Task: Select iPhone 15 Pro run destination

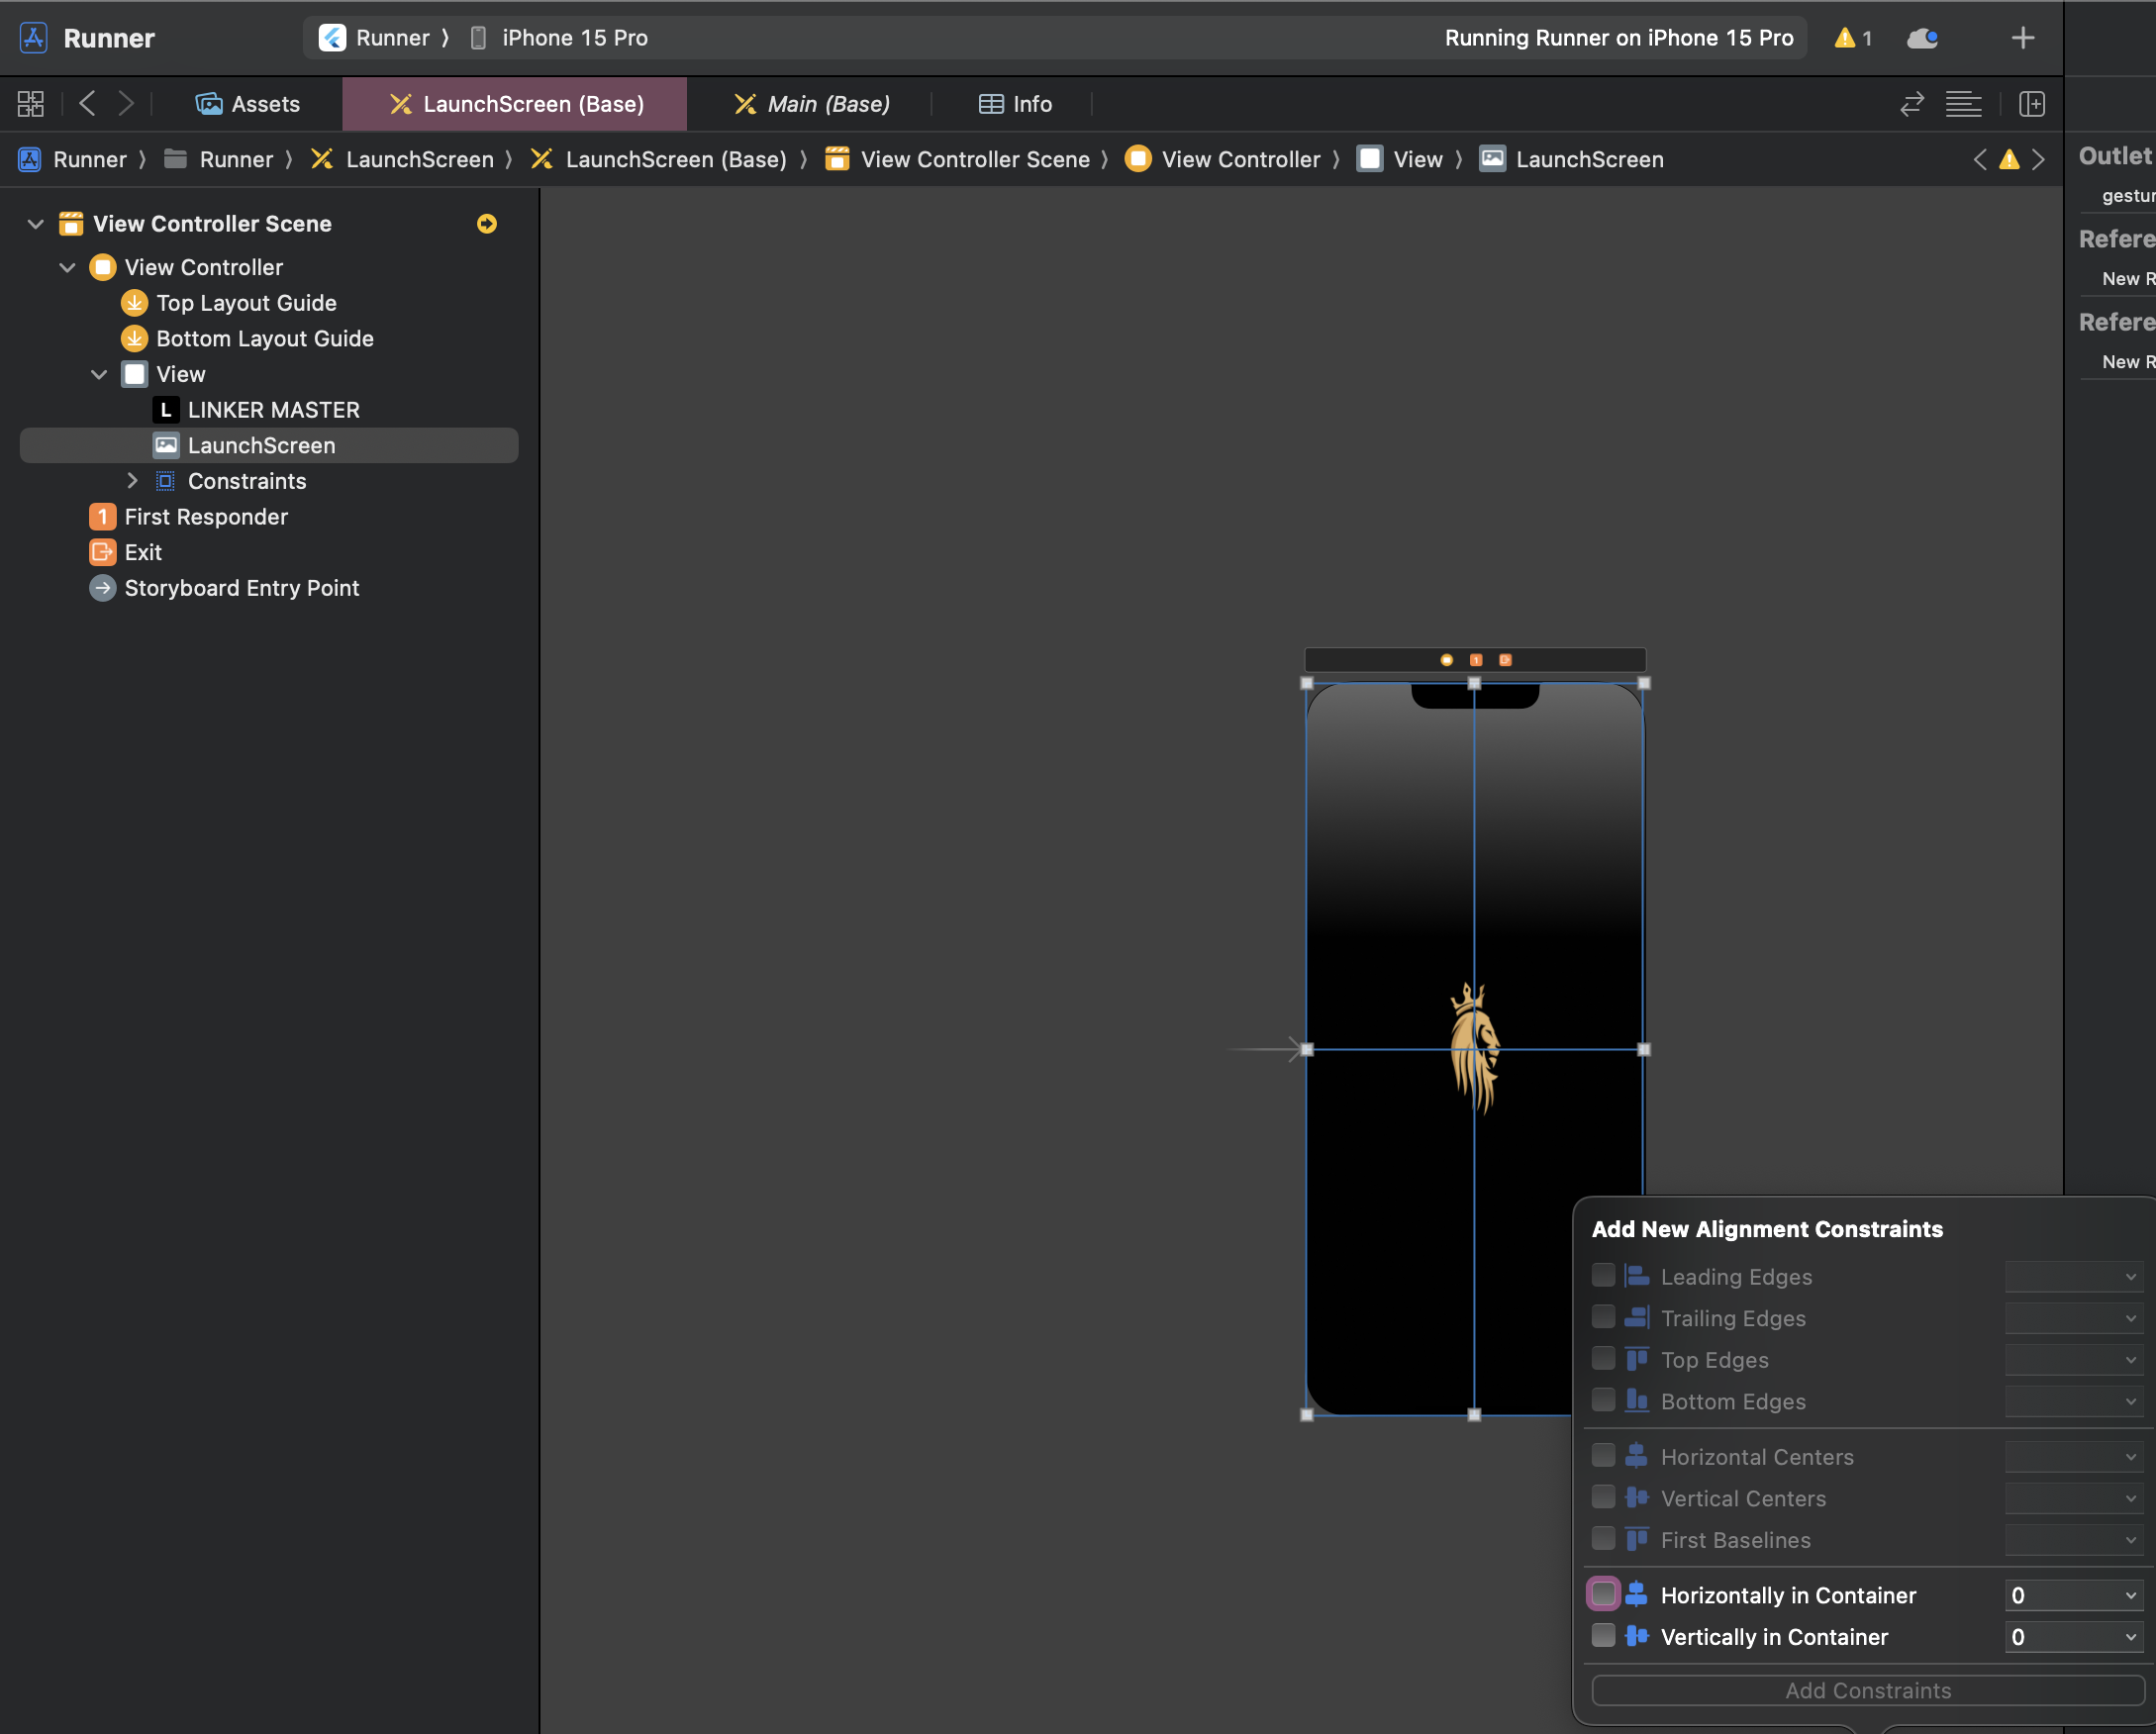Action: (573, 38)
